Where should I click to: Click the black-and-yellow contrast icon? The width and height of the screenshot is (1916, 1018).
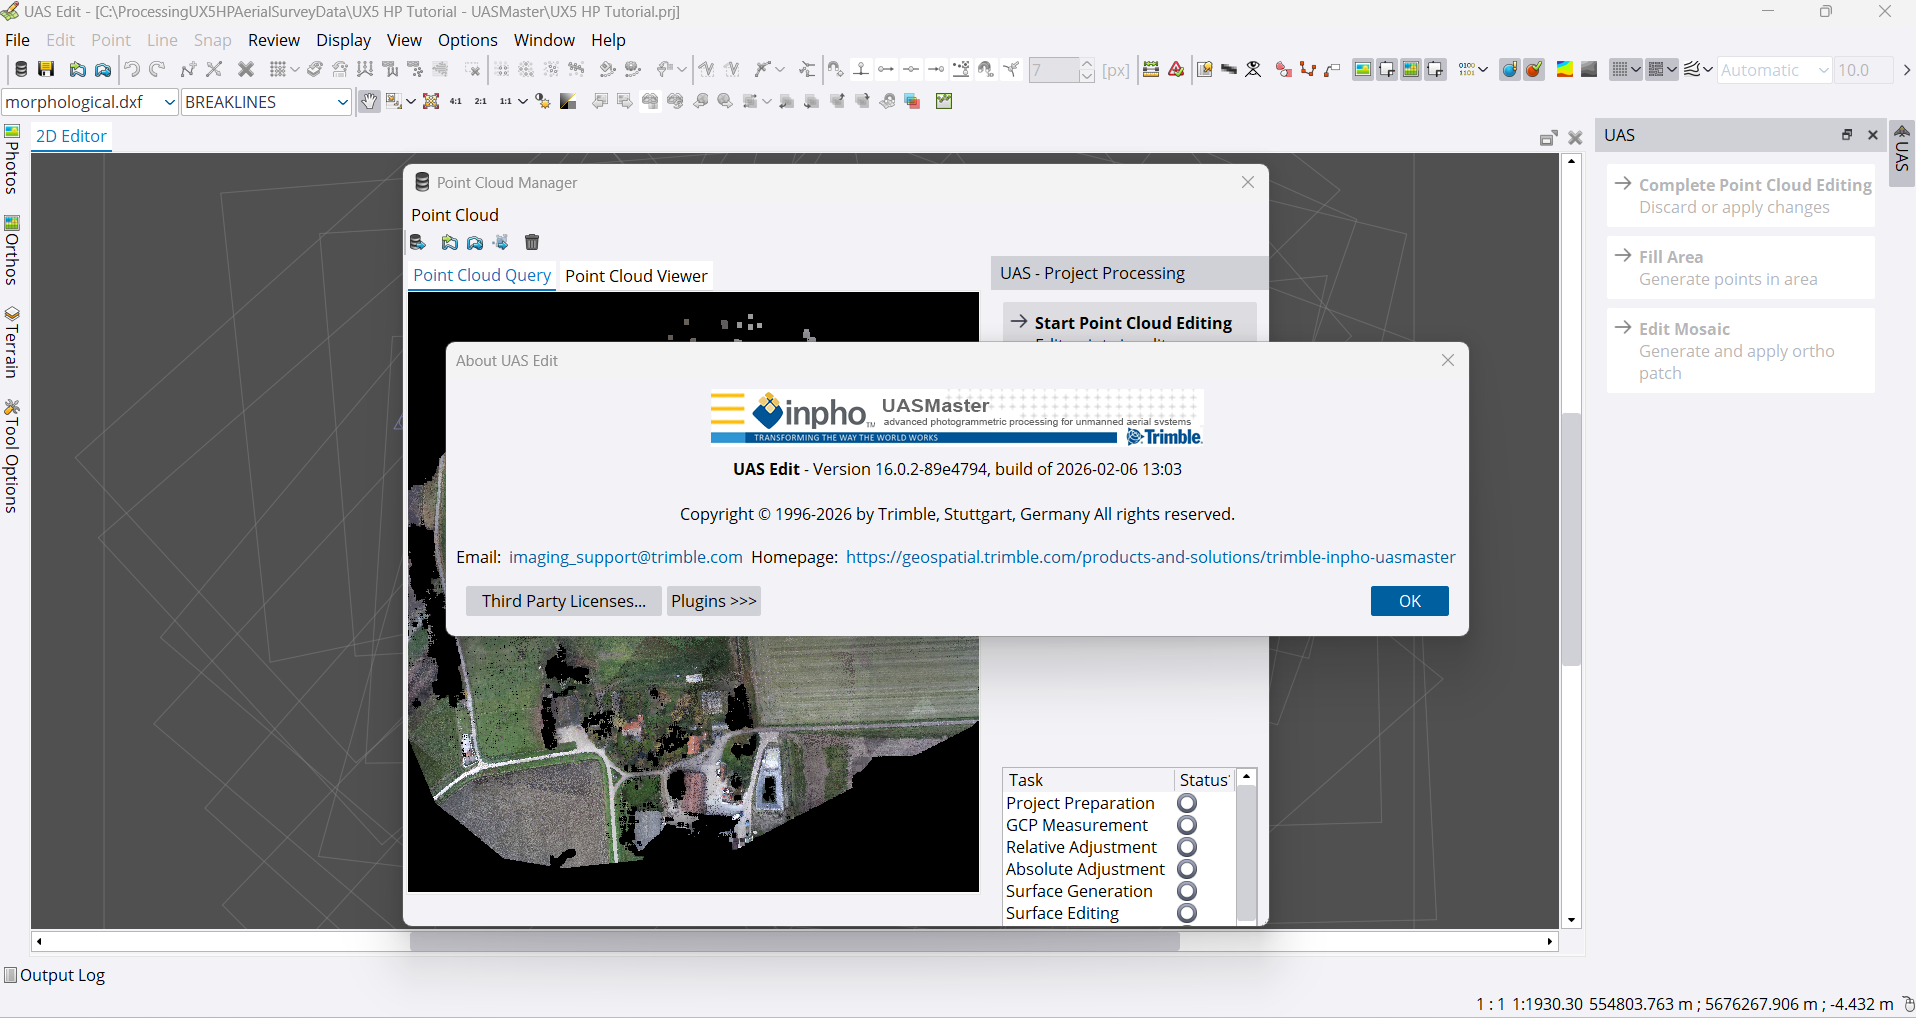[568, 101]
